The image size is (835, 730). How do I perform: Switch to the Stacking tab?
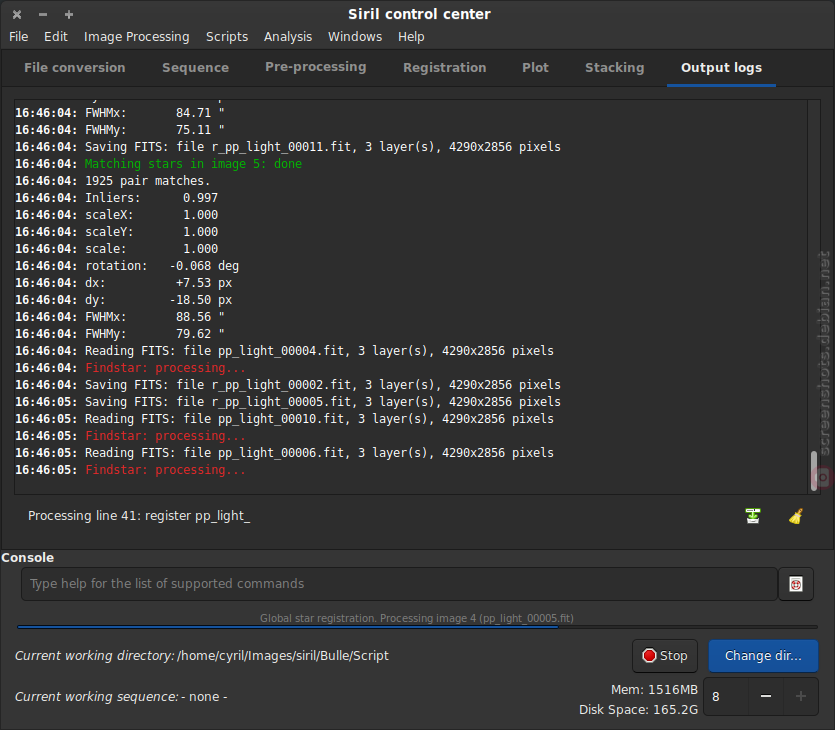click(x=615, y=68)
